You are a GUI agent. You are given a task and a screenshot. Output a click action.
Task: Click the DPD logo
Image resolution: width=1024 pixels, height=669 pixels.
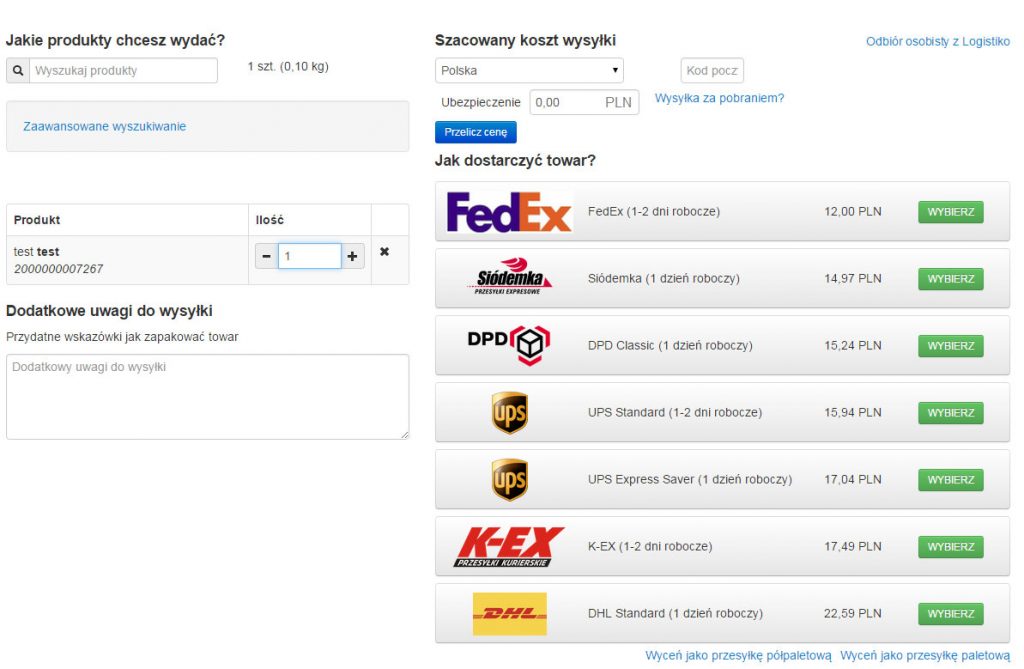click(509, 344)
